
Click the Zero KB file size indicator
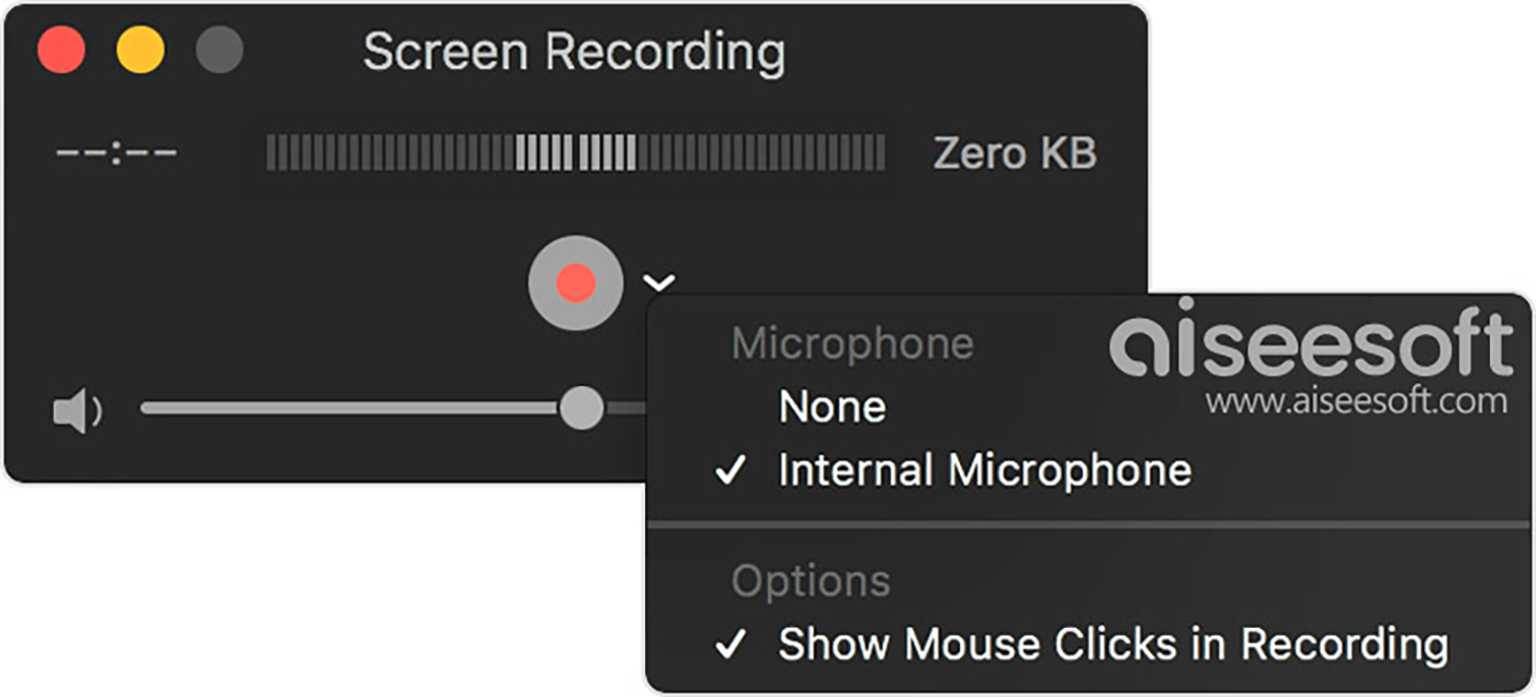point(1014,153)
